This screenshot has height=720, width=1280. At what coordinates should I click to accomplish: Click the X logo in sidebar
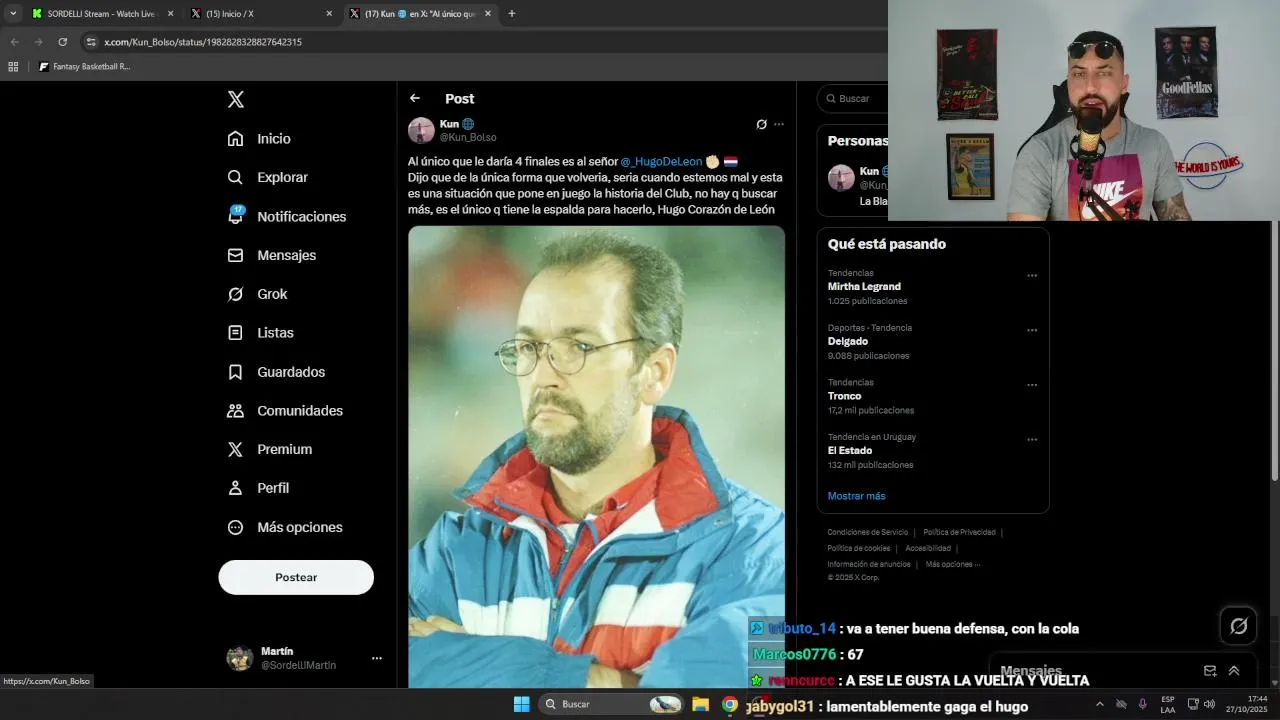coord(236,99)
